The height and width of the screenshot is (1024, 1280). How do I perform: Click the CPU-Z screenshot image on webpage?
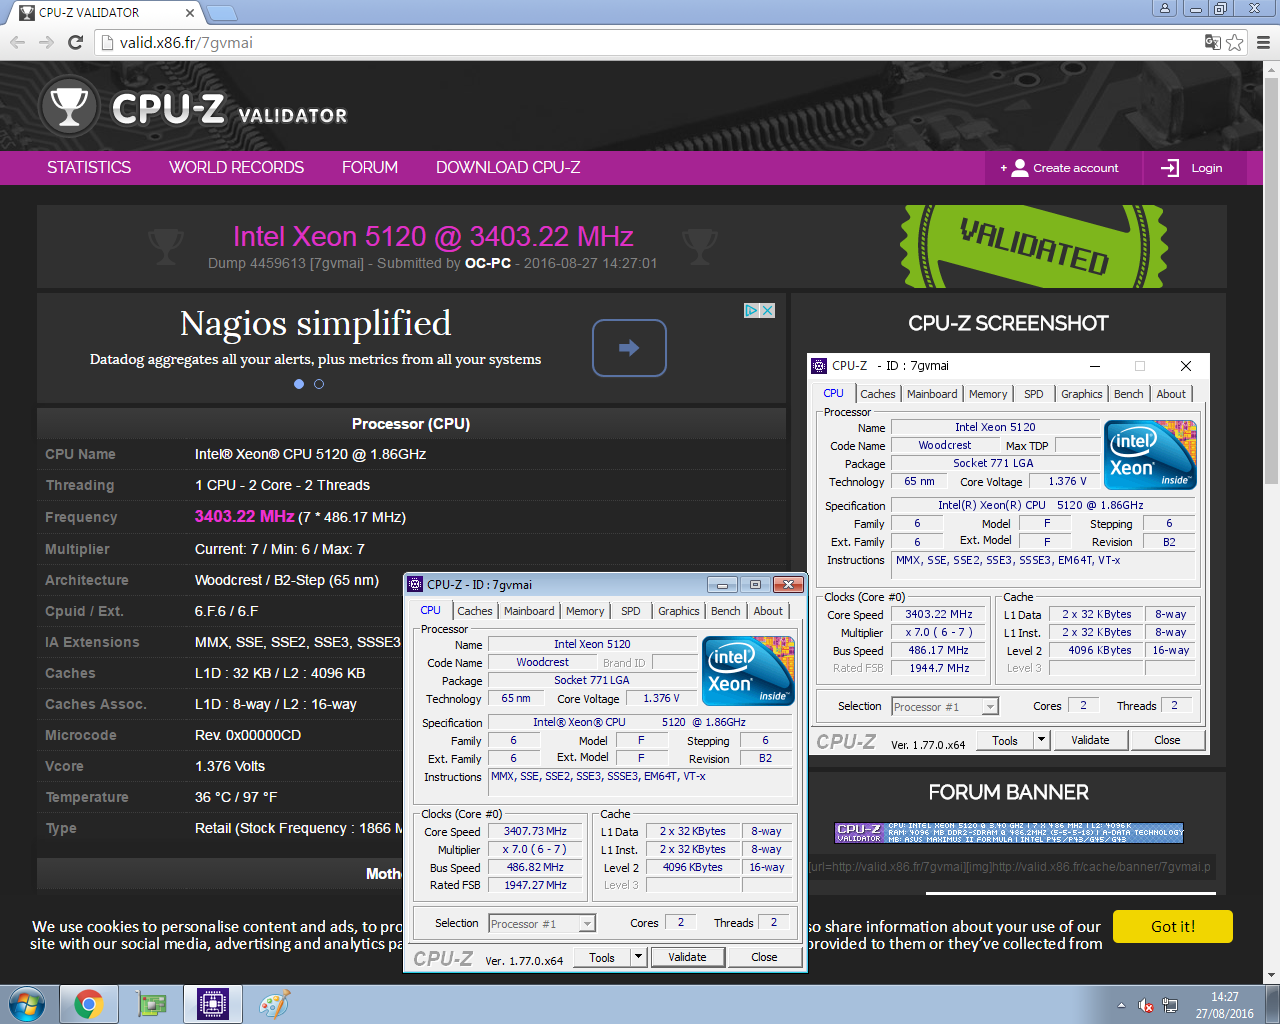(1008, 554)
